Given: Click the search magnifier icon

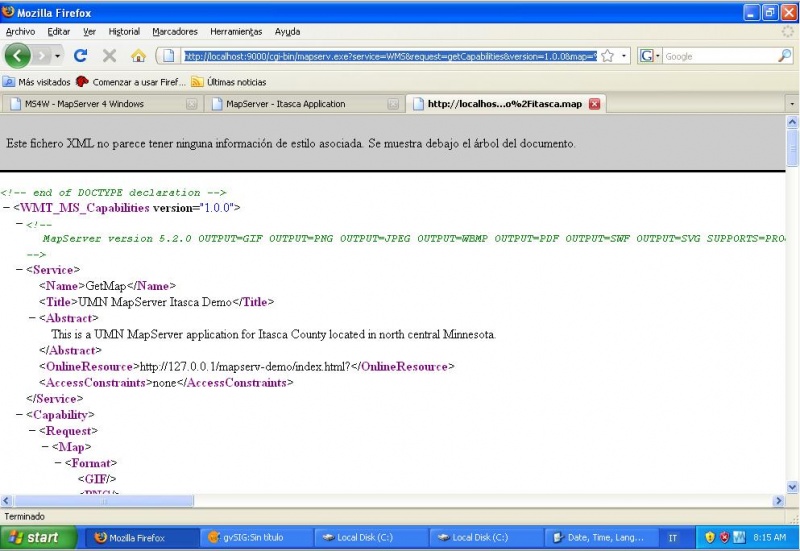Looking at the screenshot, I should 784,56.
